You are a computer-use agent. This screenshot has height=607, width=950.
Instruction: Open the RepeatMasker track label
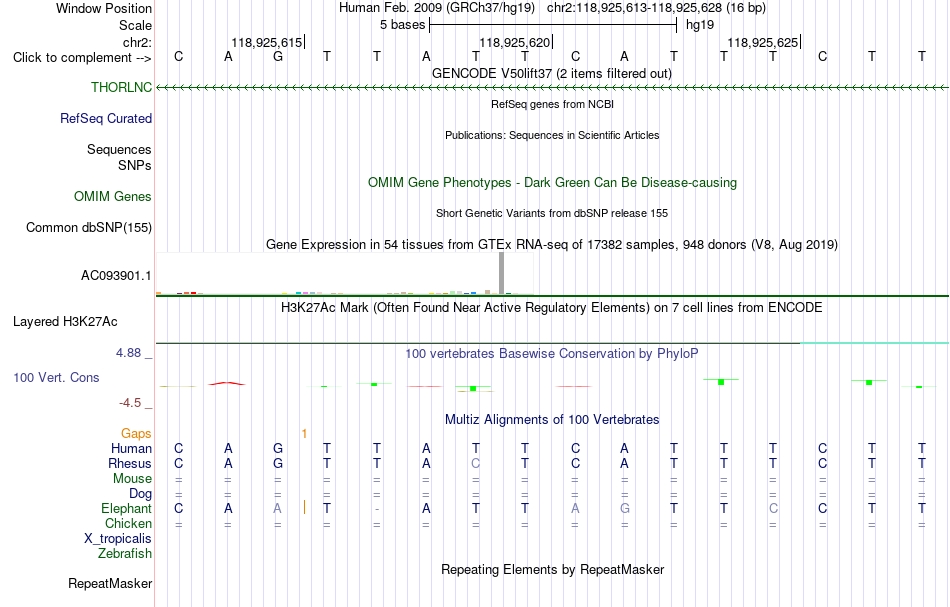click(110, 583)
